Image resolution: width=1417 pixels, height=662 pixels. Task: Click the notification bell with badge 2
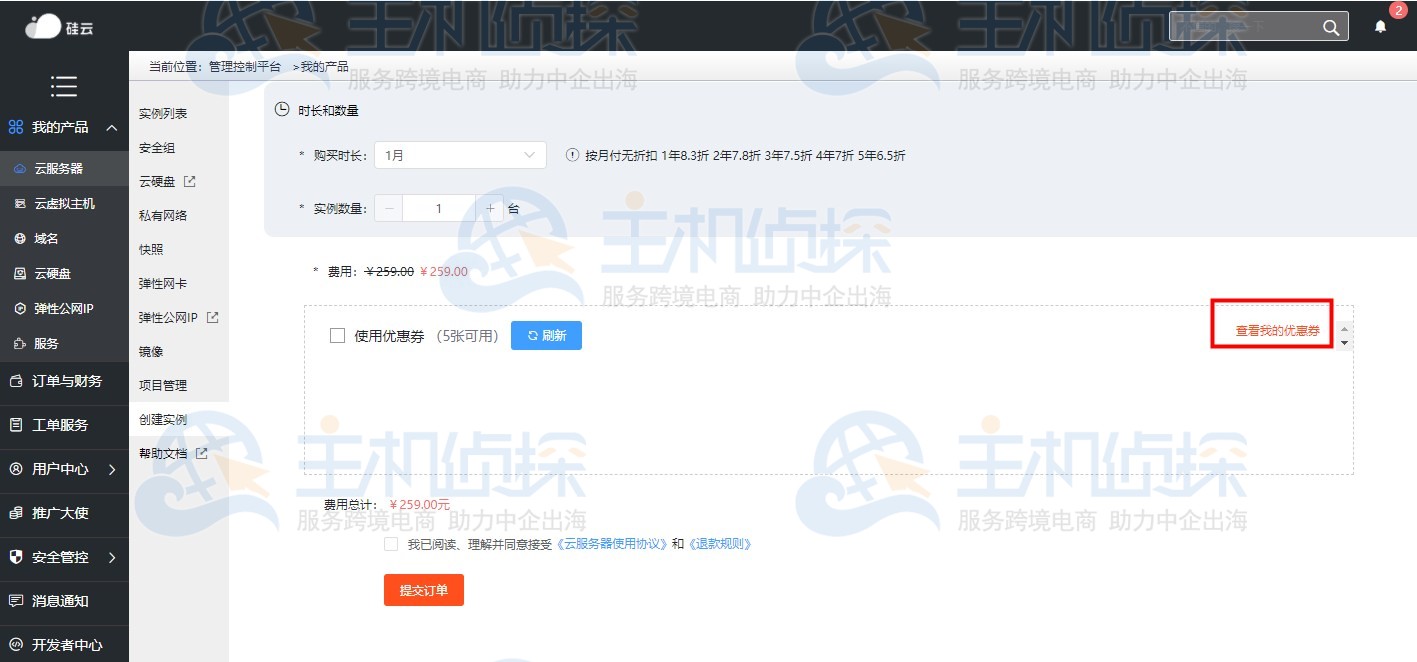point(1380,27)
